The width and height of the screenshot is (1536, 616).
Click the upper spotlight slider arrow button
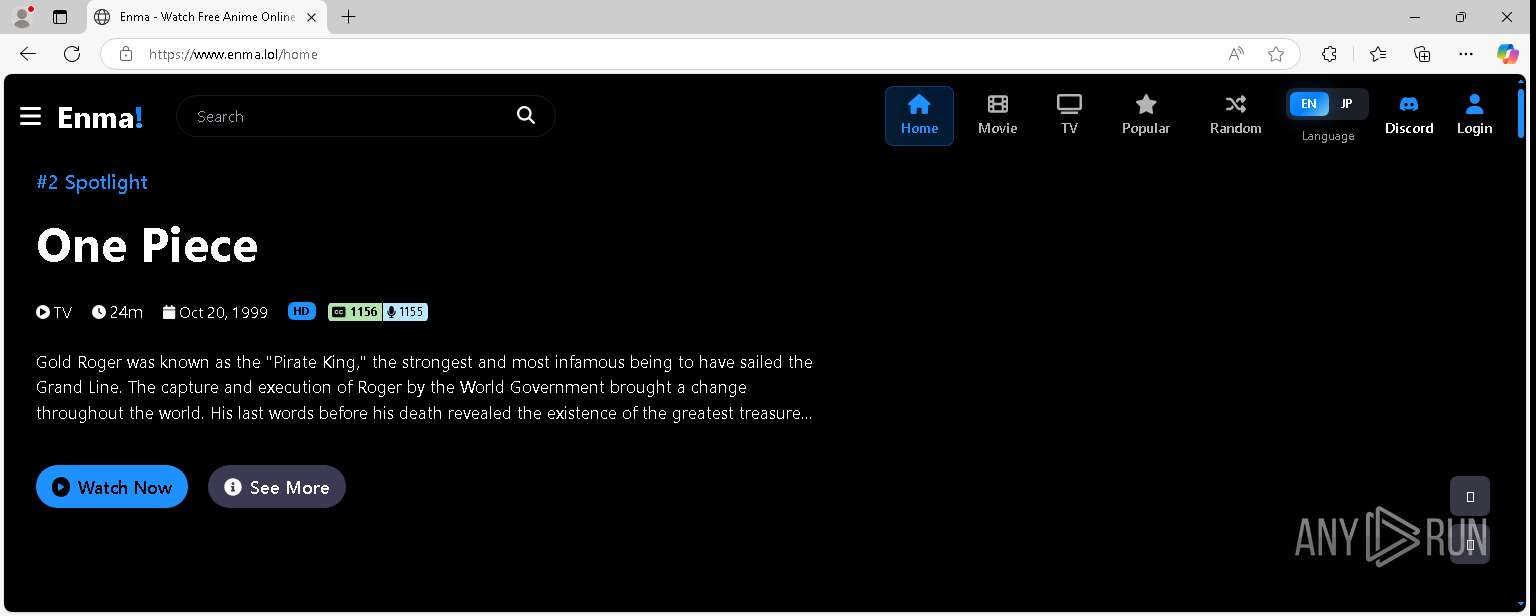[x=1470, y=496]
